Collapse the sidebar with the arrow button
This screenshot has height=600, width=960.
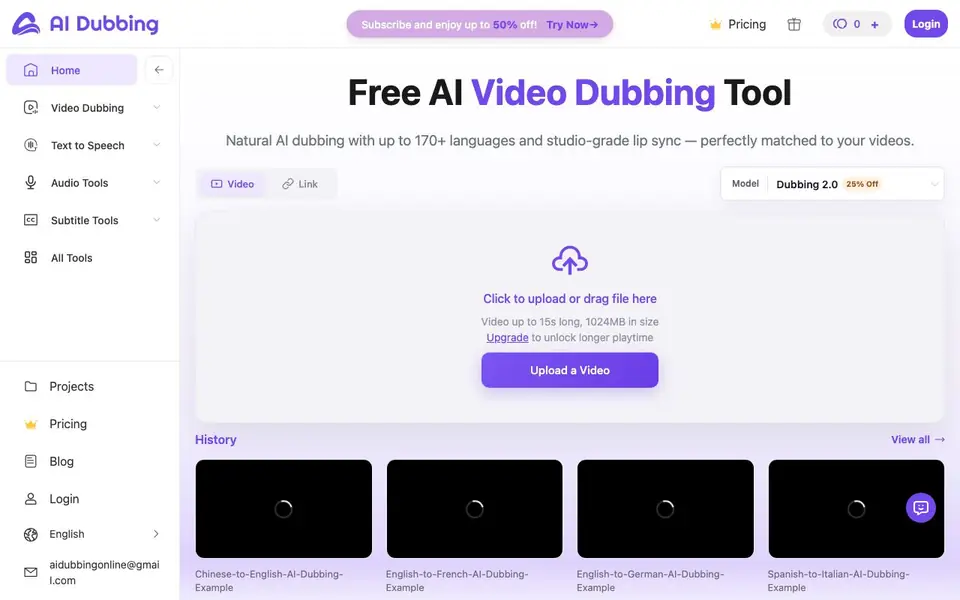point(159,70)
